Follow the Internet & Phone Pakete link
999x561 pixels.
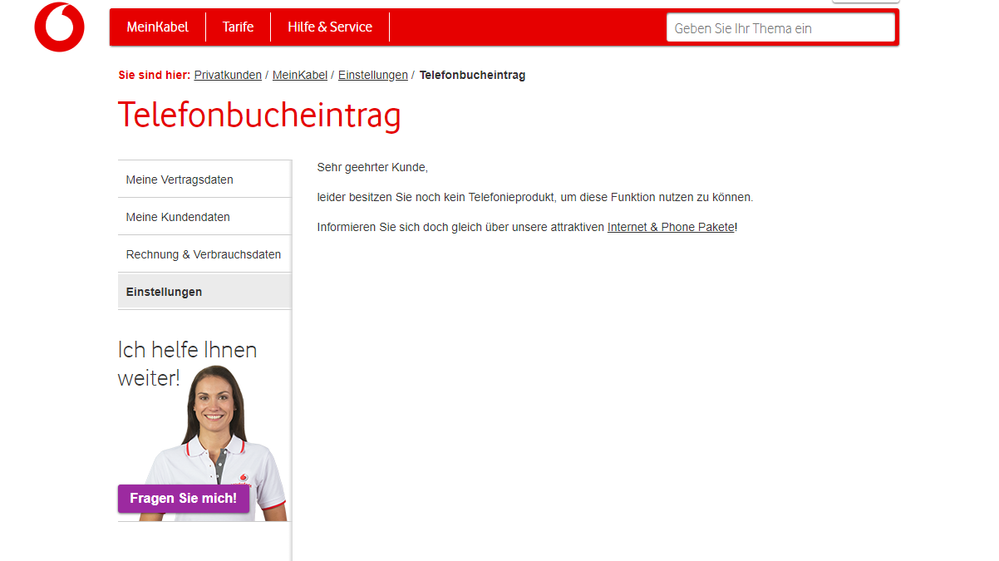pos(671,227)
